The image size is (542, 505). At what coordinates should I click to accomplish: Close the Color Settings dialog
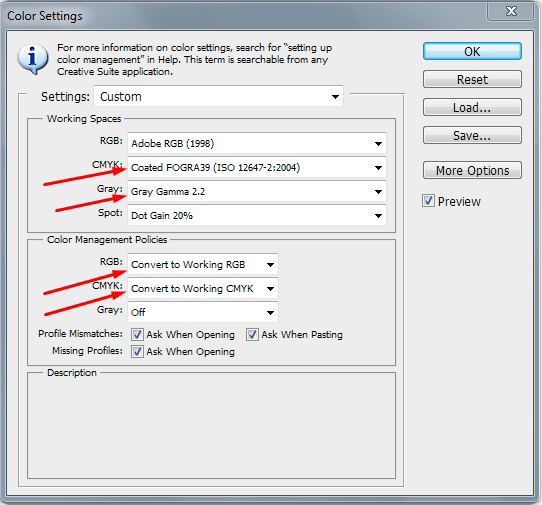511,11
